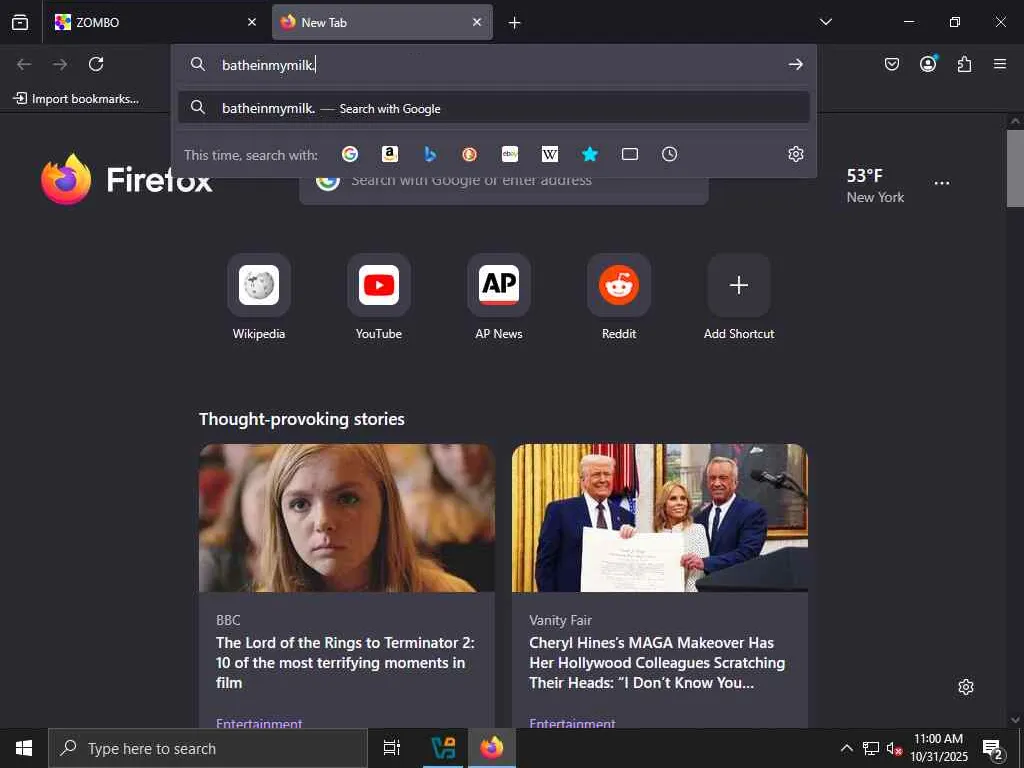
Task: Open the Windows Start menu
Action: click(x=24, y=748)
